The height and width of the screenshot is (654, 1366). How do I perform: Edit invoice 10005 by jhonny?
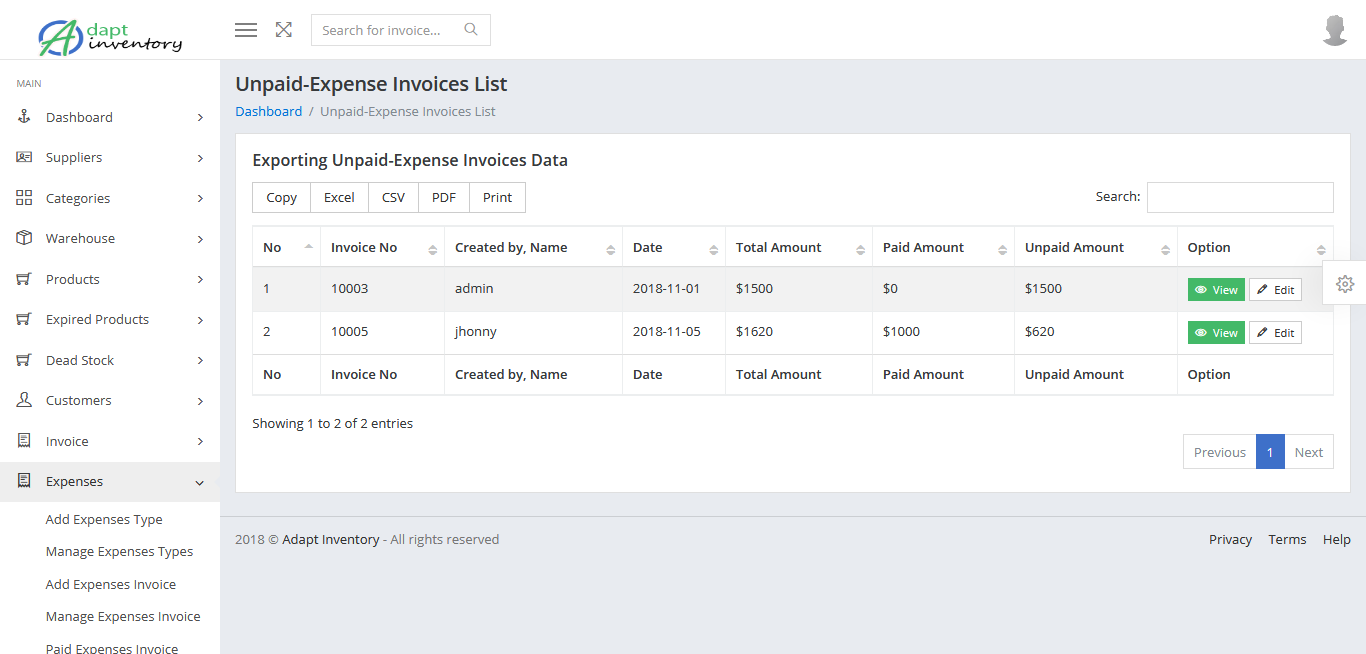pyautogui.click(x=1275, y=333)
